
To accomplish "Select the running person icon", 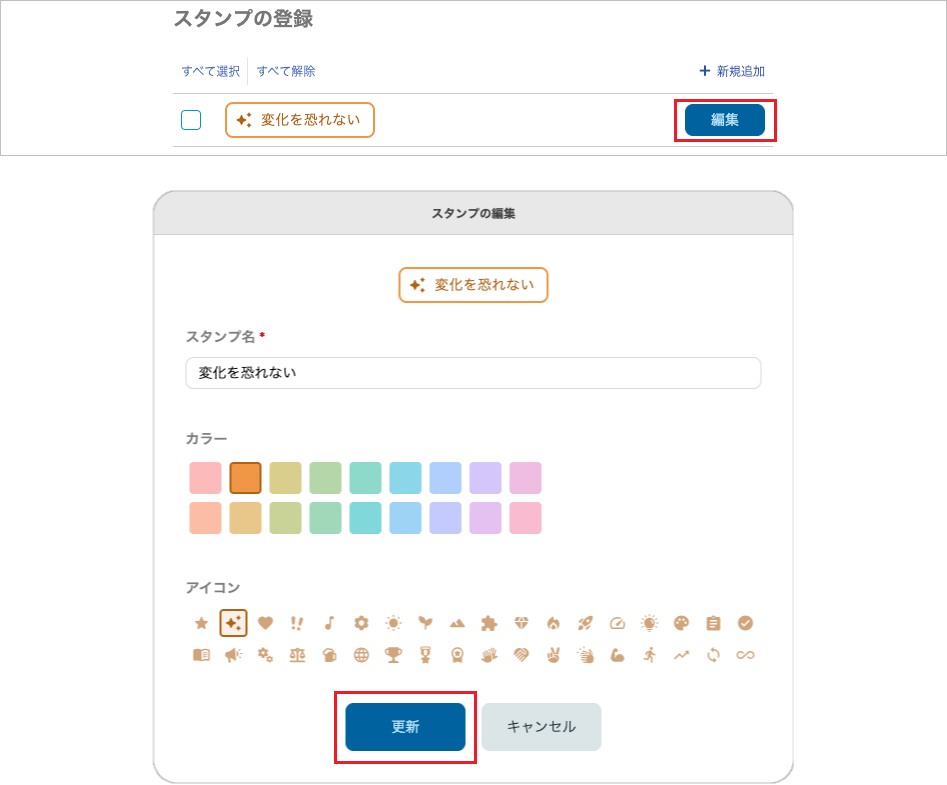I will [x=649, y=655].
